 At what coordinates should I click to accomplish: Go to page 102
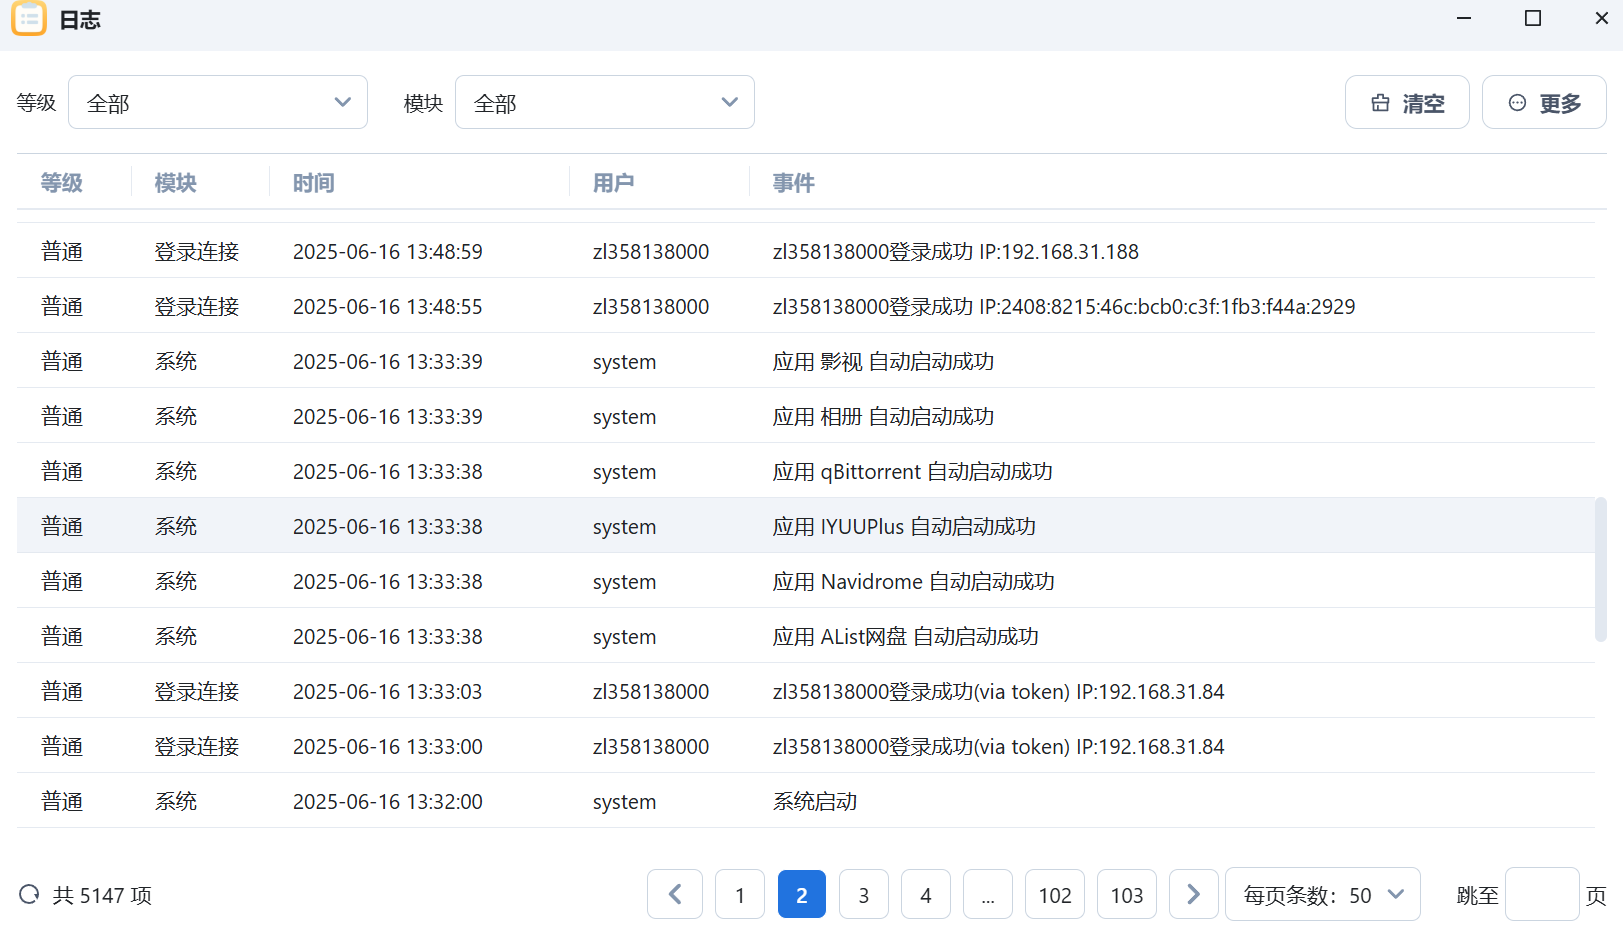coord(1055,894)
